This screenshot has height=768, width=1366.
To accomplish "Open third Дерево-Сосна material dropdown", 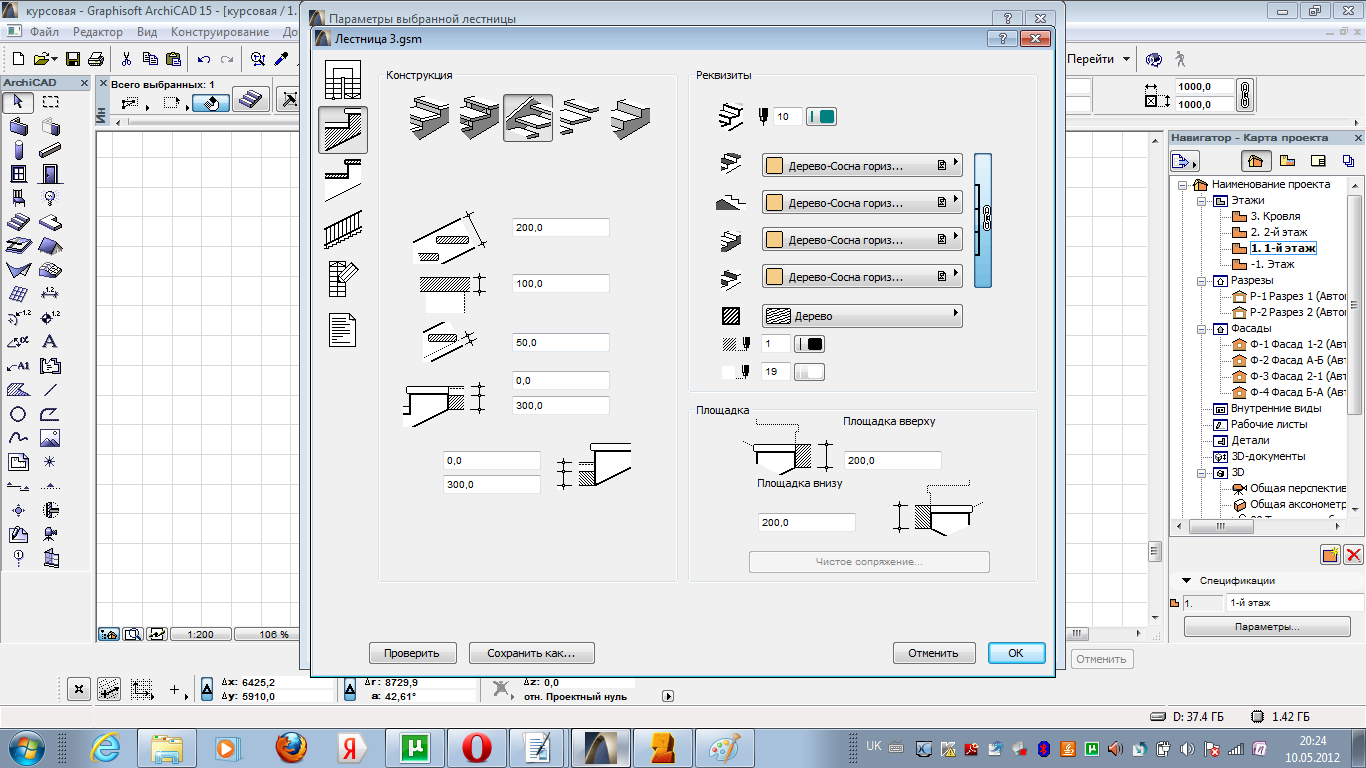I will tap(862, 239).
